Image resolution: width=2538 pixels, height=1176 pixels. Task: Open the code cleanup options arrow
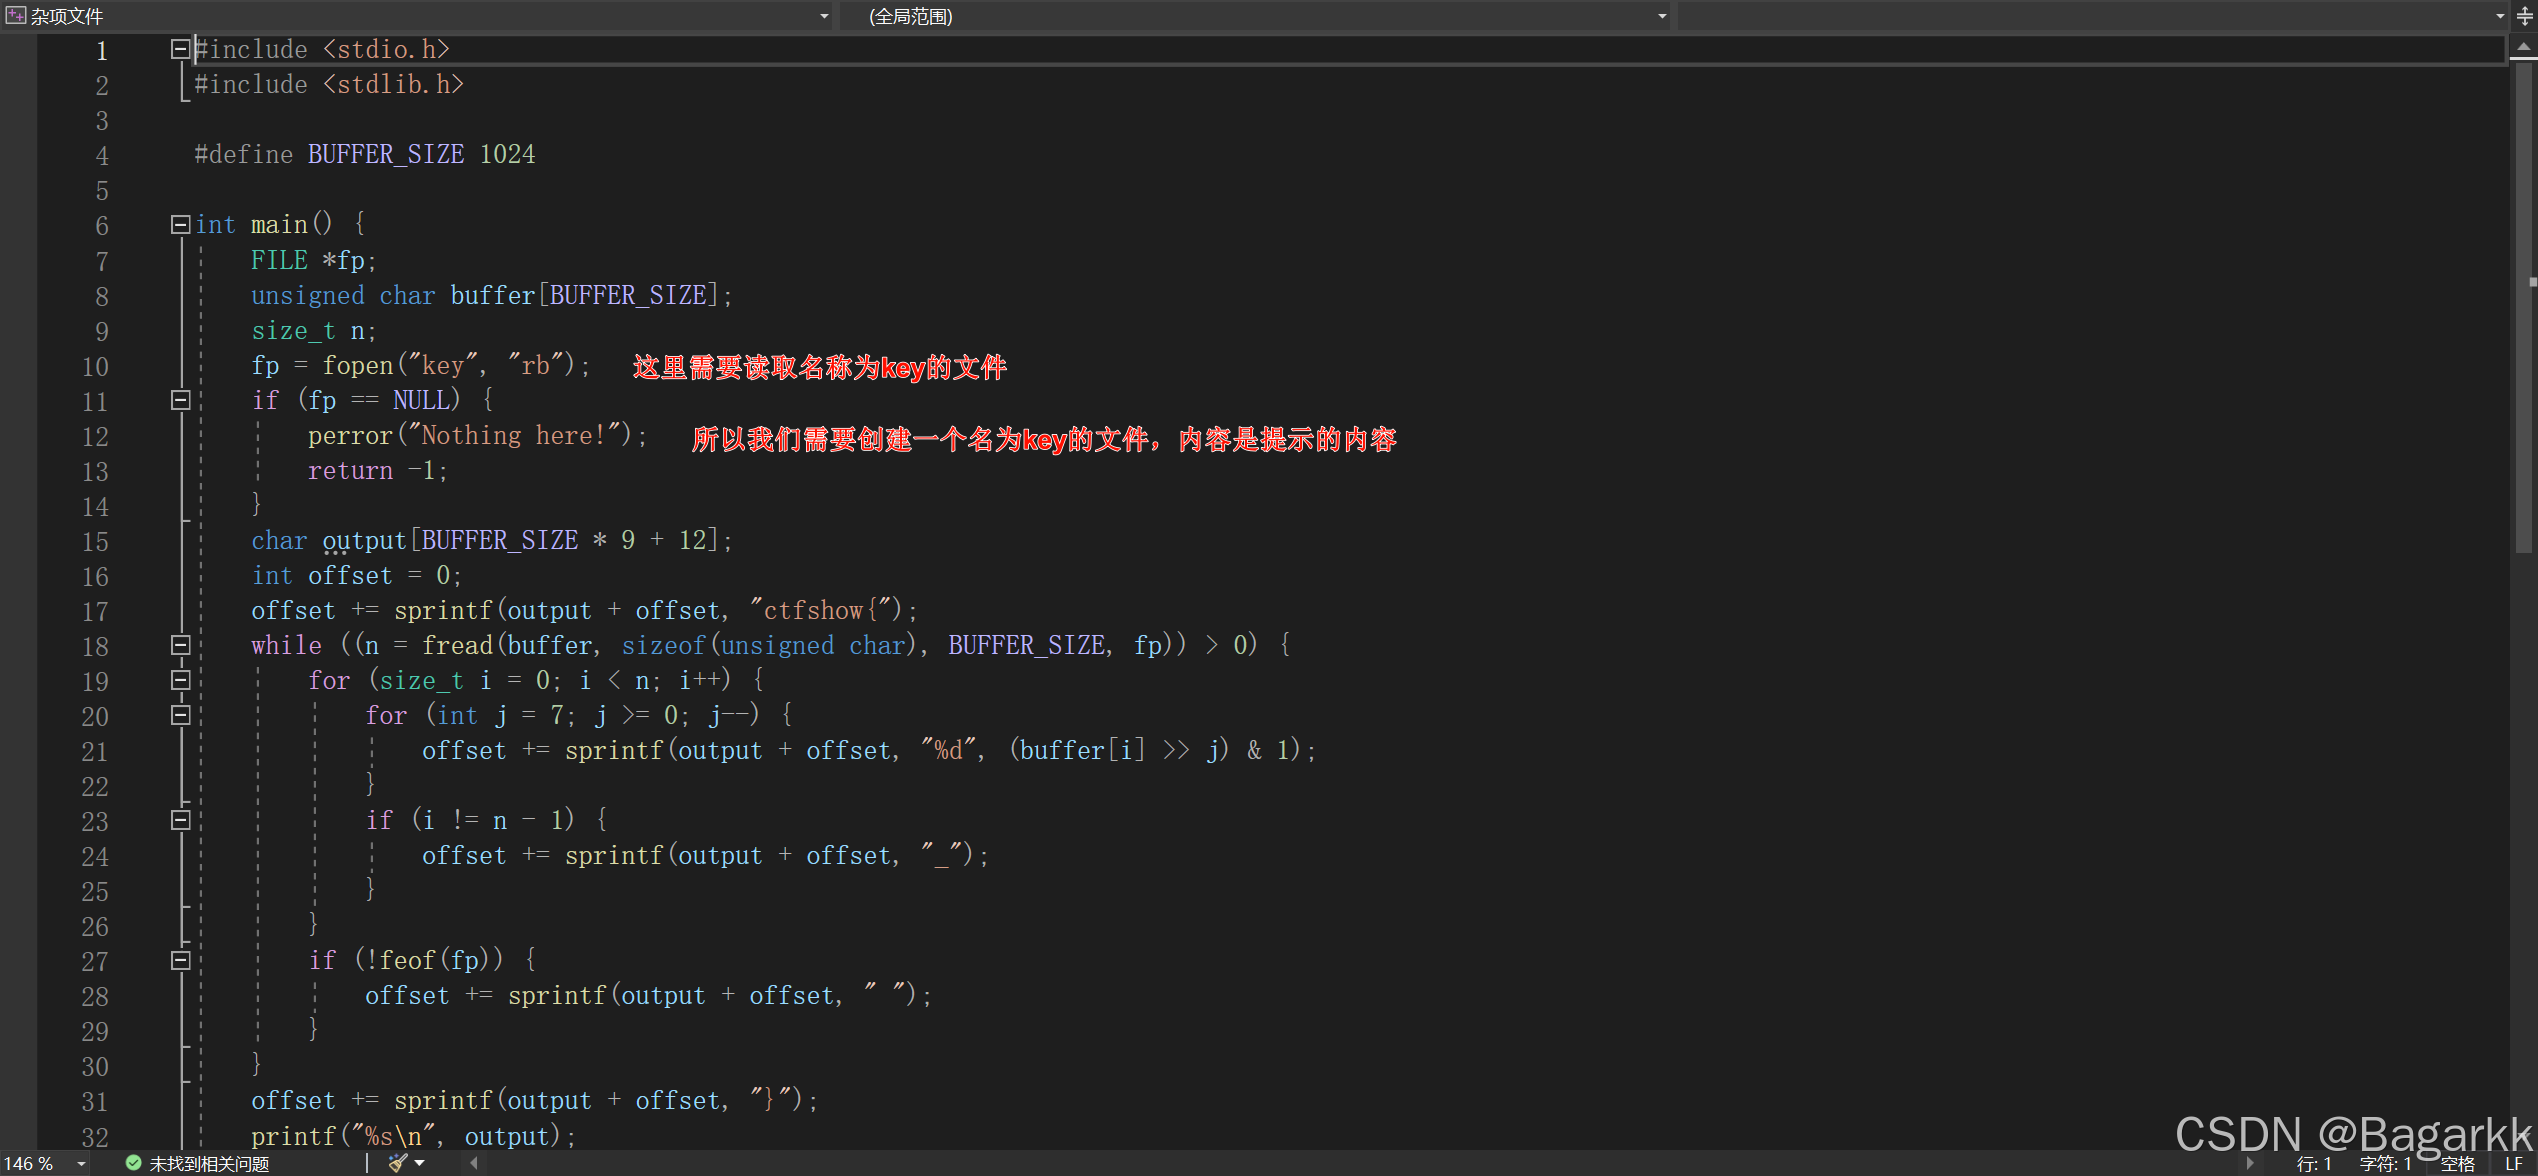420,1163
